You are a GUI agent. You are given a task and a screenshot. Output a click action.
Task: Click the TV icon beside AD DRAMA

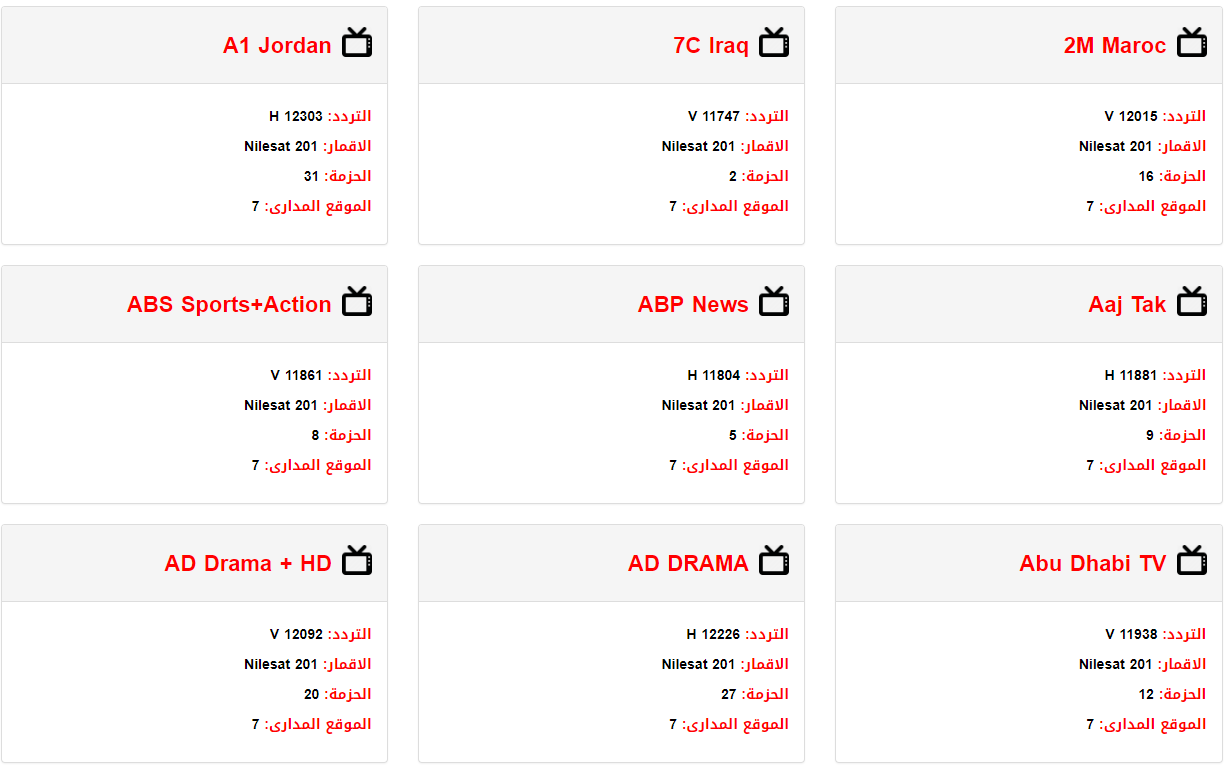coord(774,561)
